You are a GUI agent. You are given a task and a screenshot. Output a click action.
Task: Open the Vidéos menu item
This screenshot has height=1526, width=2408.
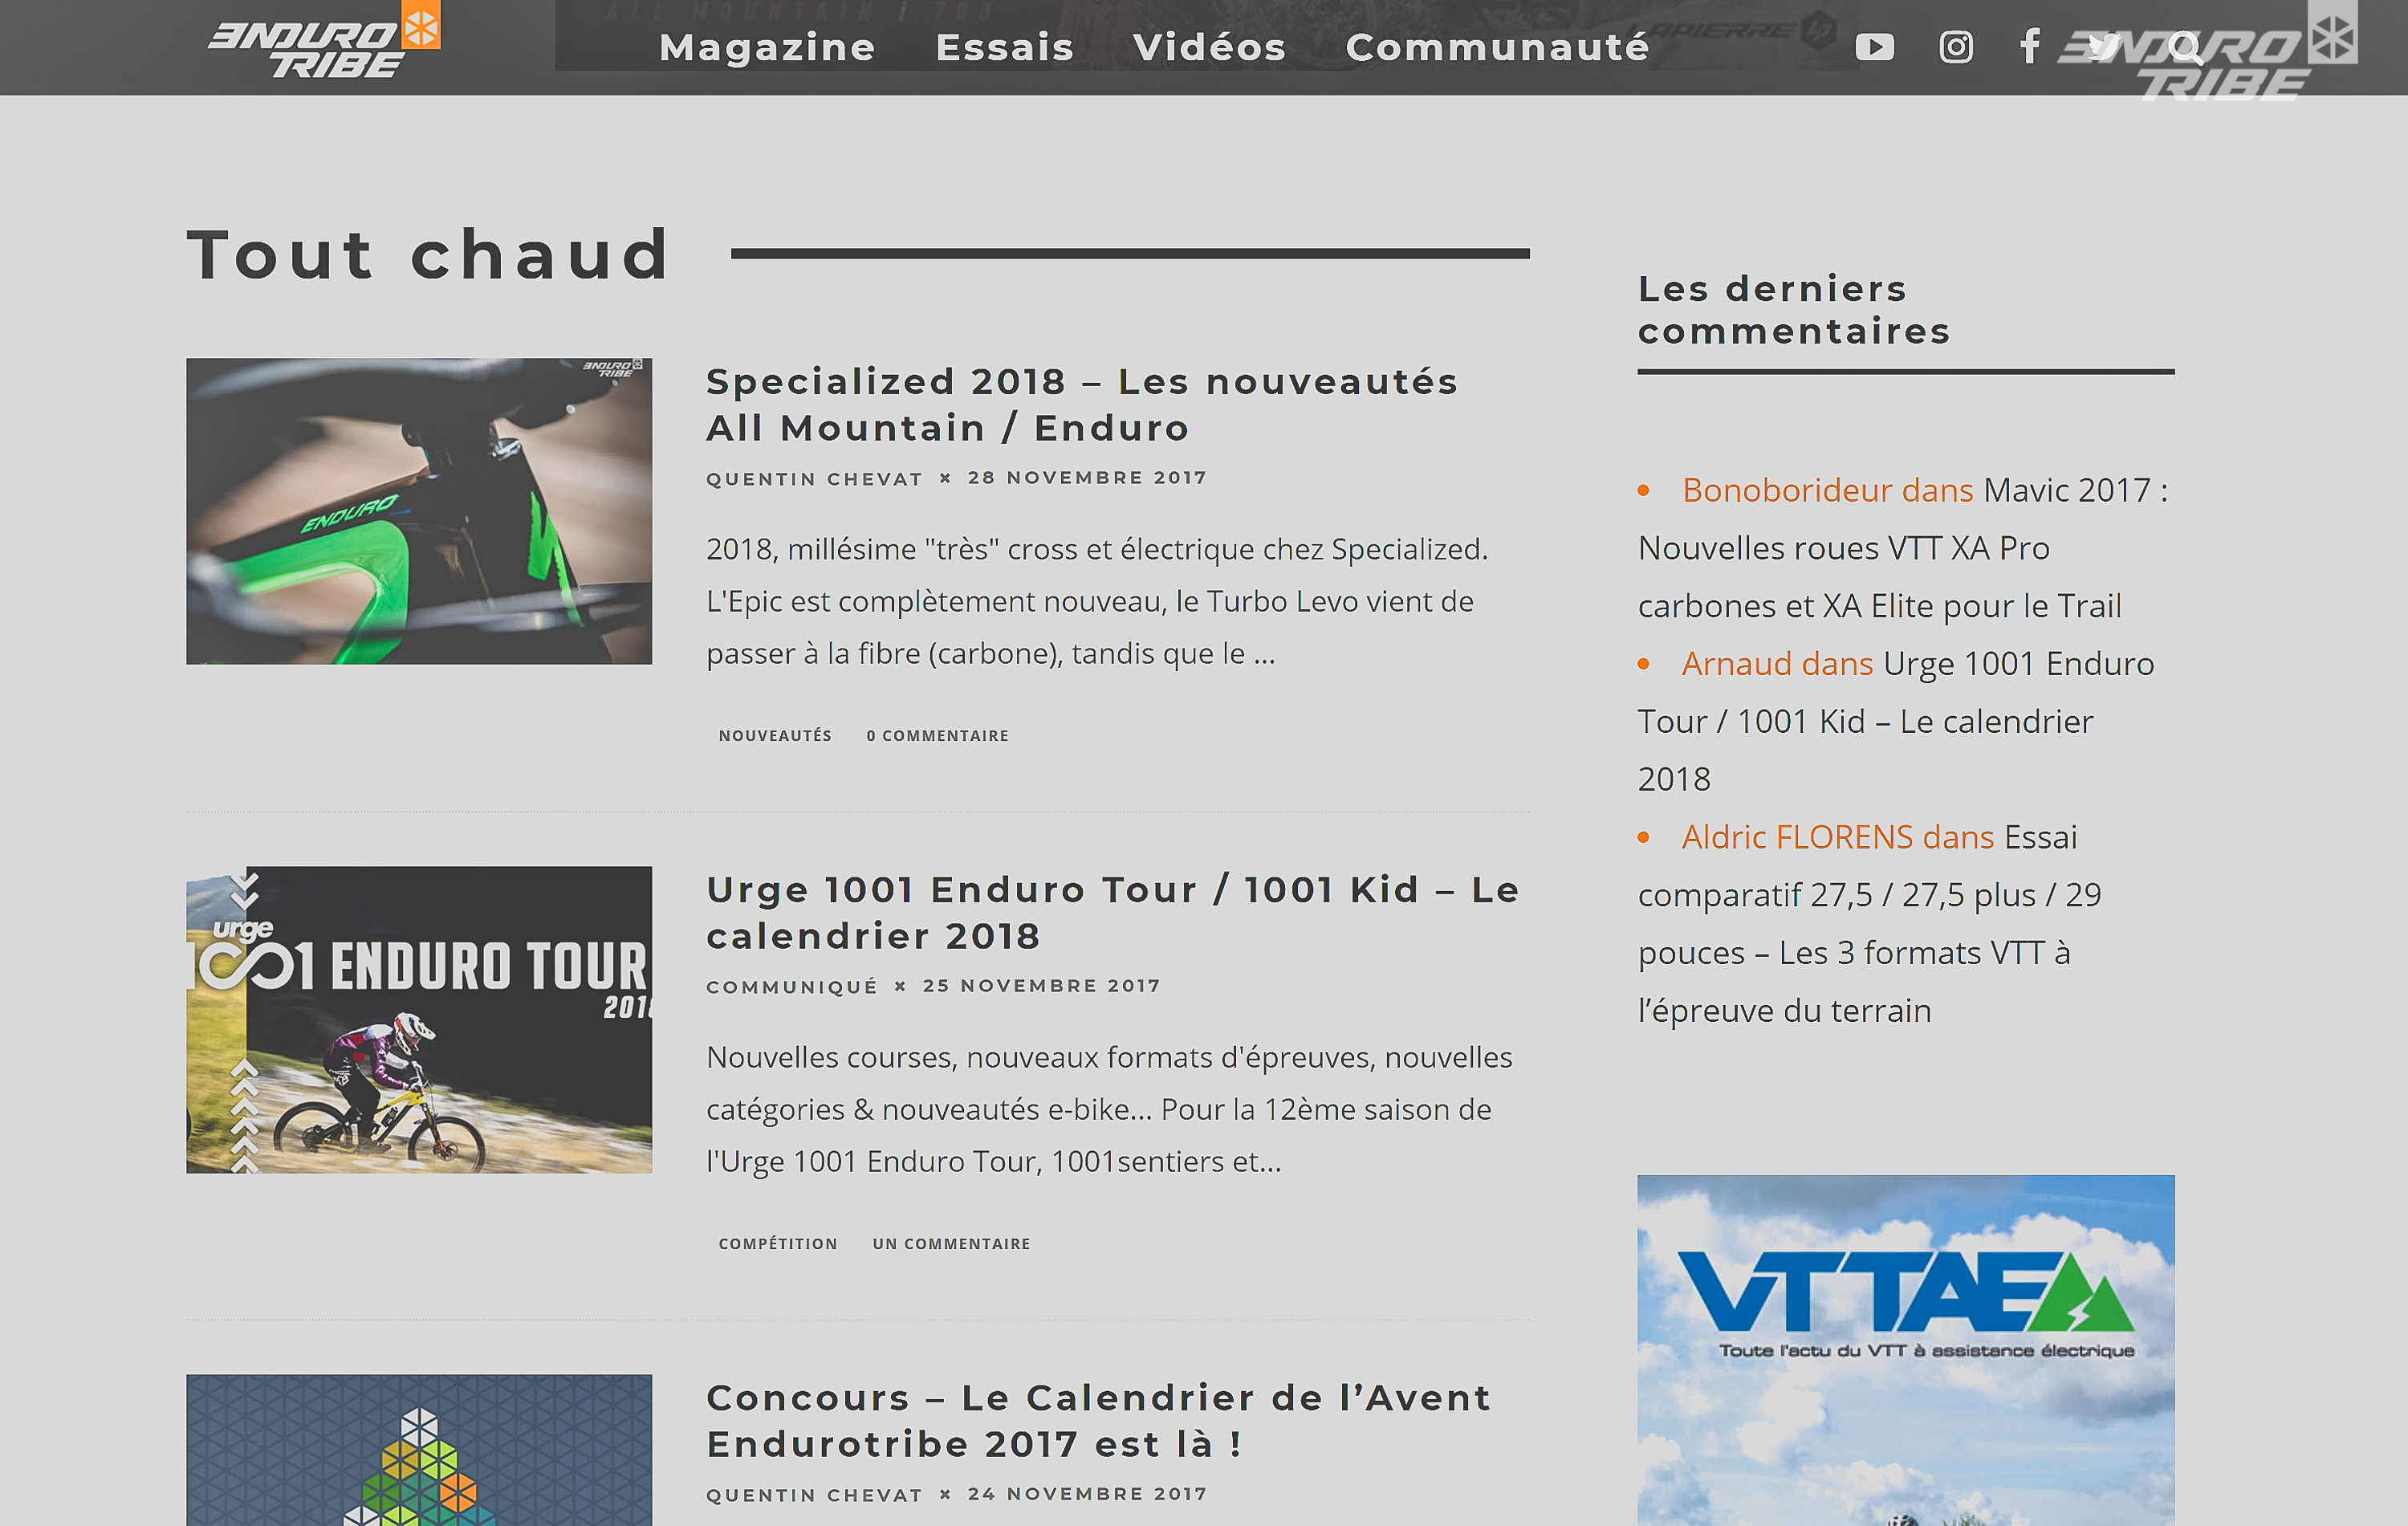[x=1209, y=47]
